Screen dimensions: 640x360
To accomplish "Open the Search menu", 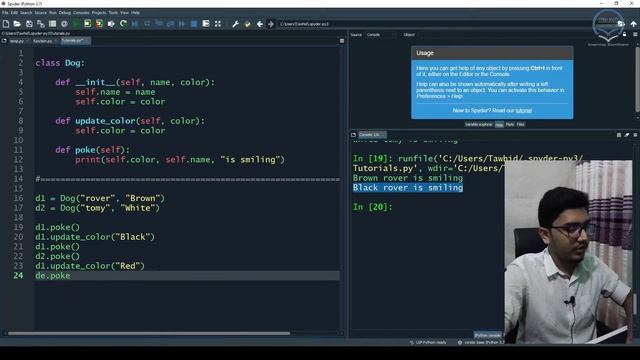I will point(26,13).
